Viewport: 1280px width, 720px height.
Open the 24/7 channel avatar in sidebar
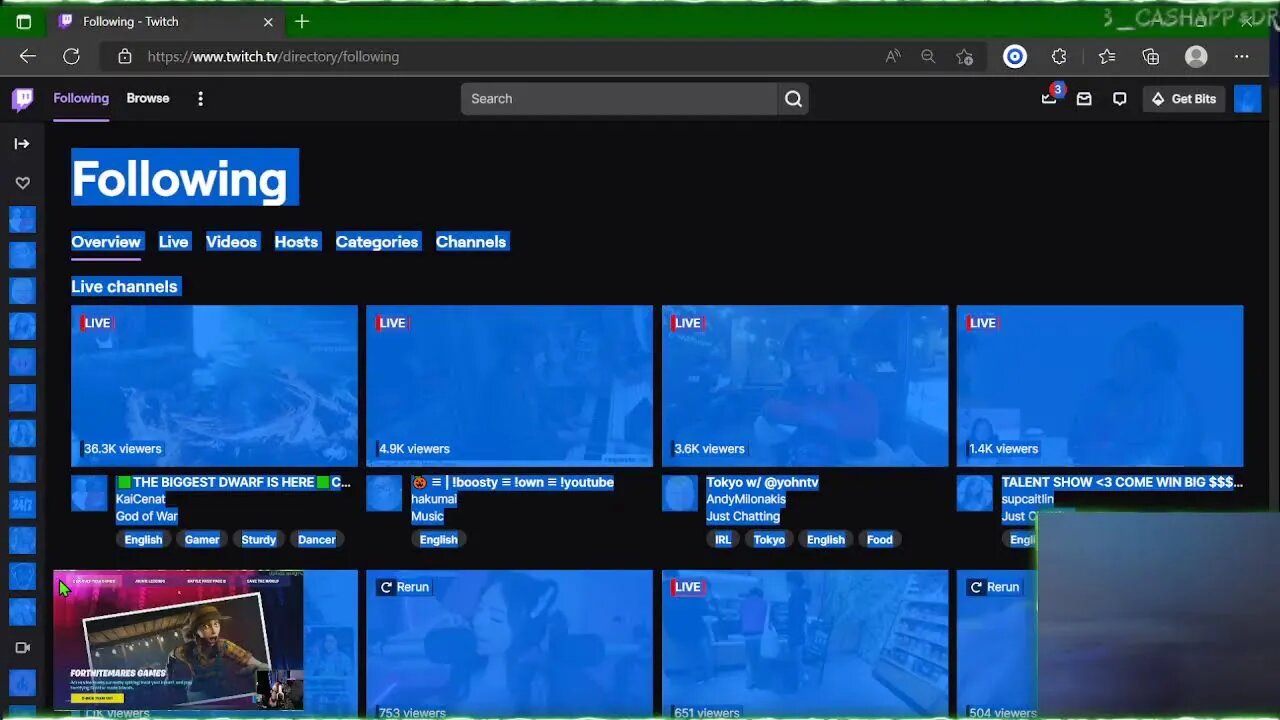coord(22,505)
